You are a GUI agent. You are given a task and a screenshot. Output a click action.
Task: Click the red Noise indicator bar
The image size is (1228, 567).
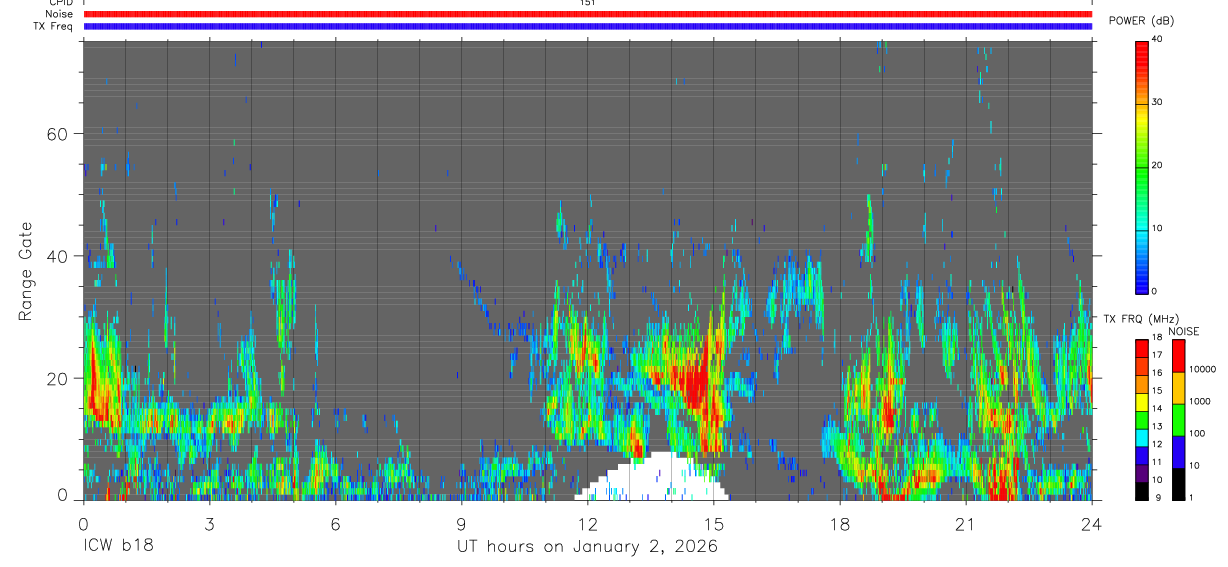[x=588, y=14]
